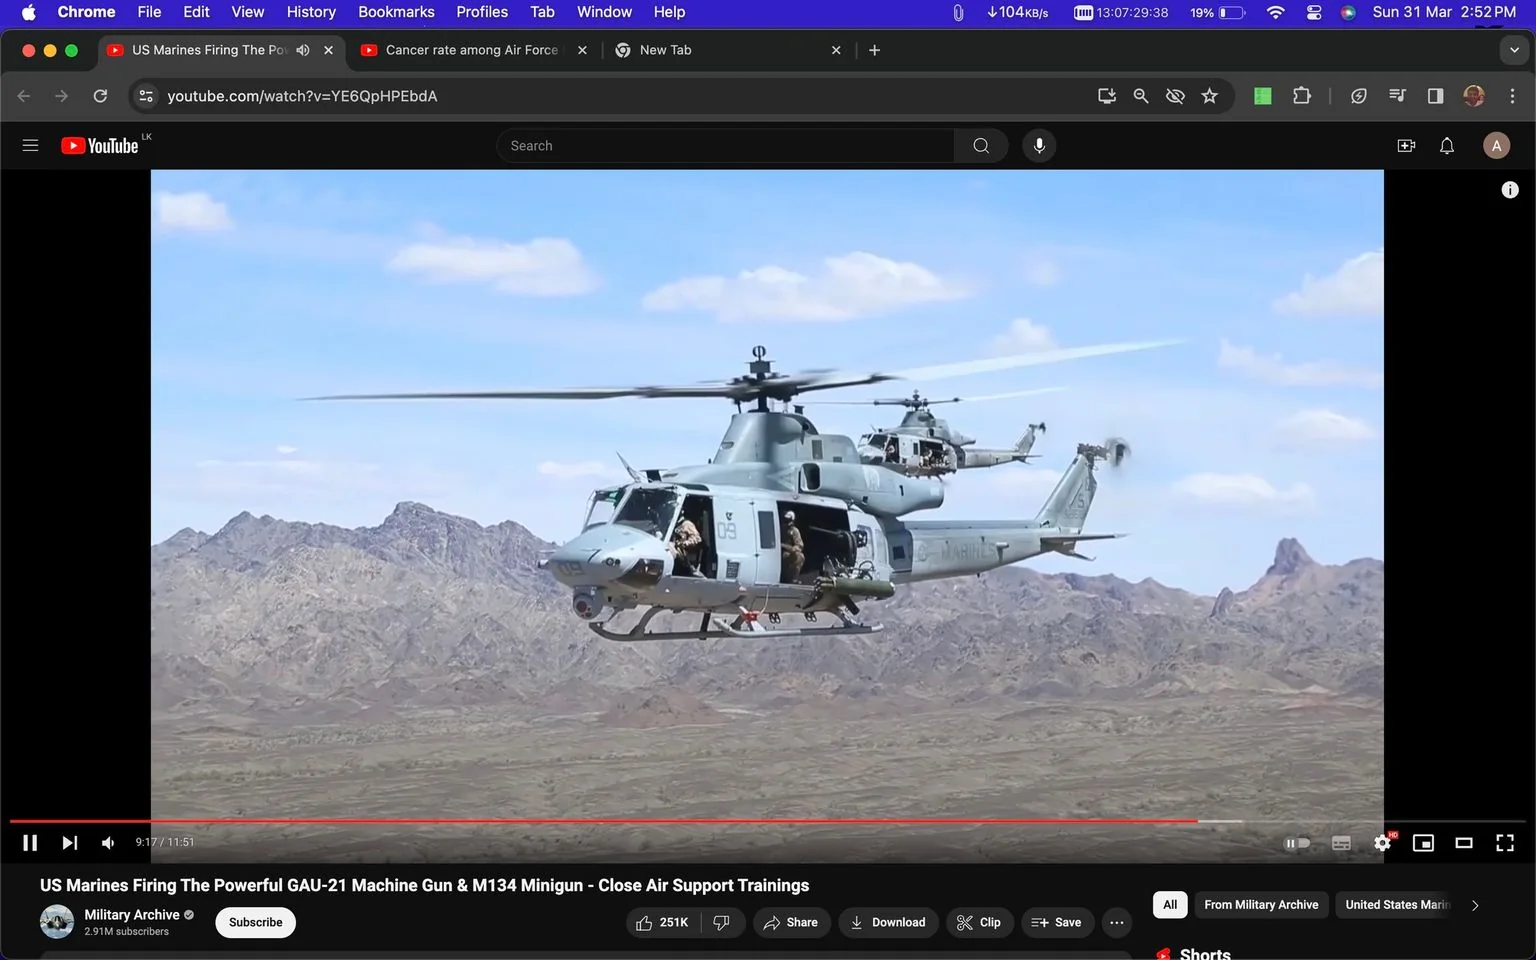Select From Military Archive chip

click(x=1261, y=905)
